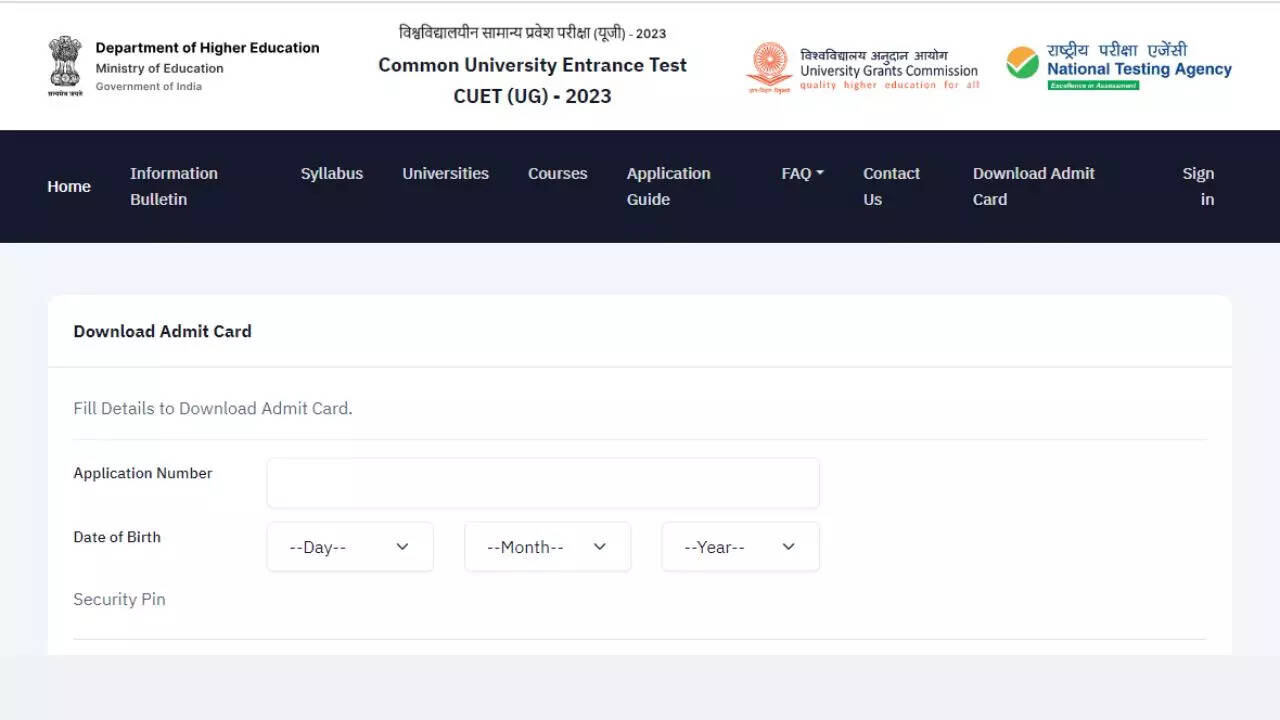The image size is (1280, 720).
Task: Navigate to the Courses page
Action: coord(557,173)
